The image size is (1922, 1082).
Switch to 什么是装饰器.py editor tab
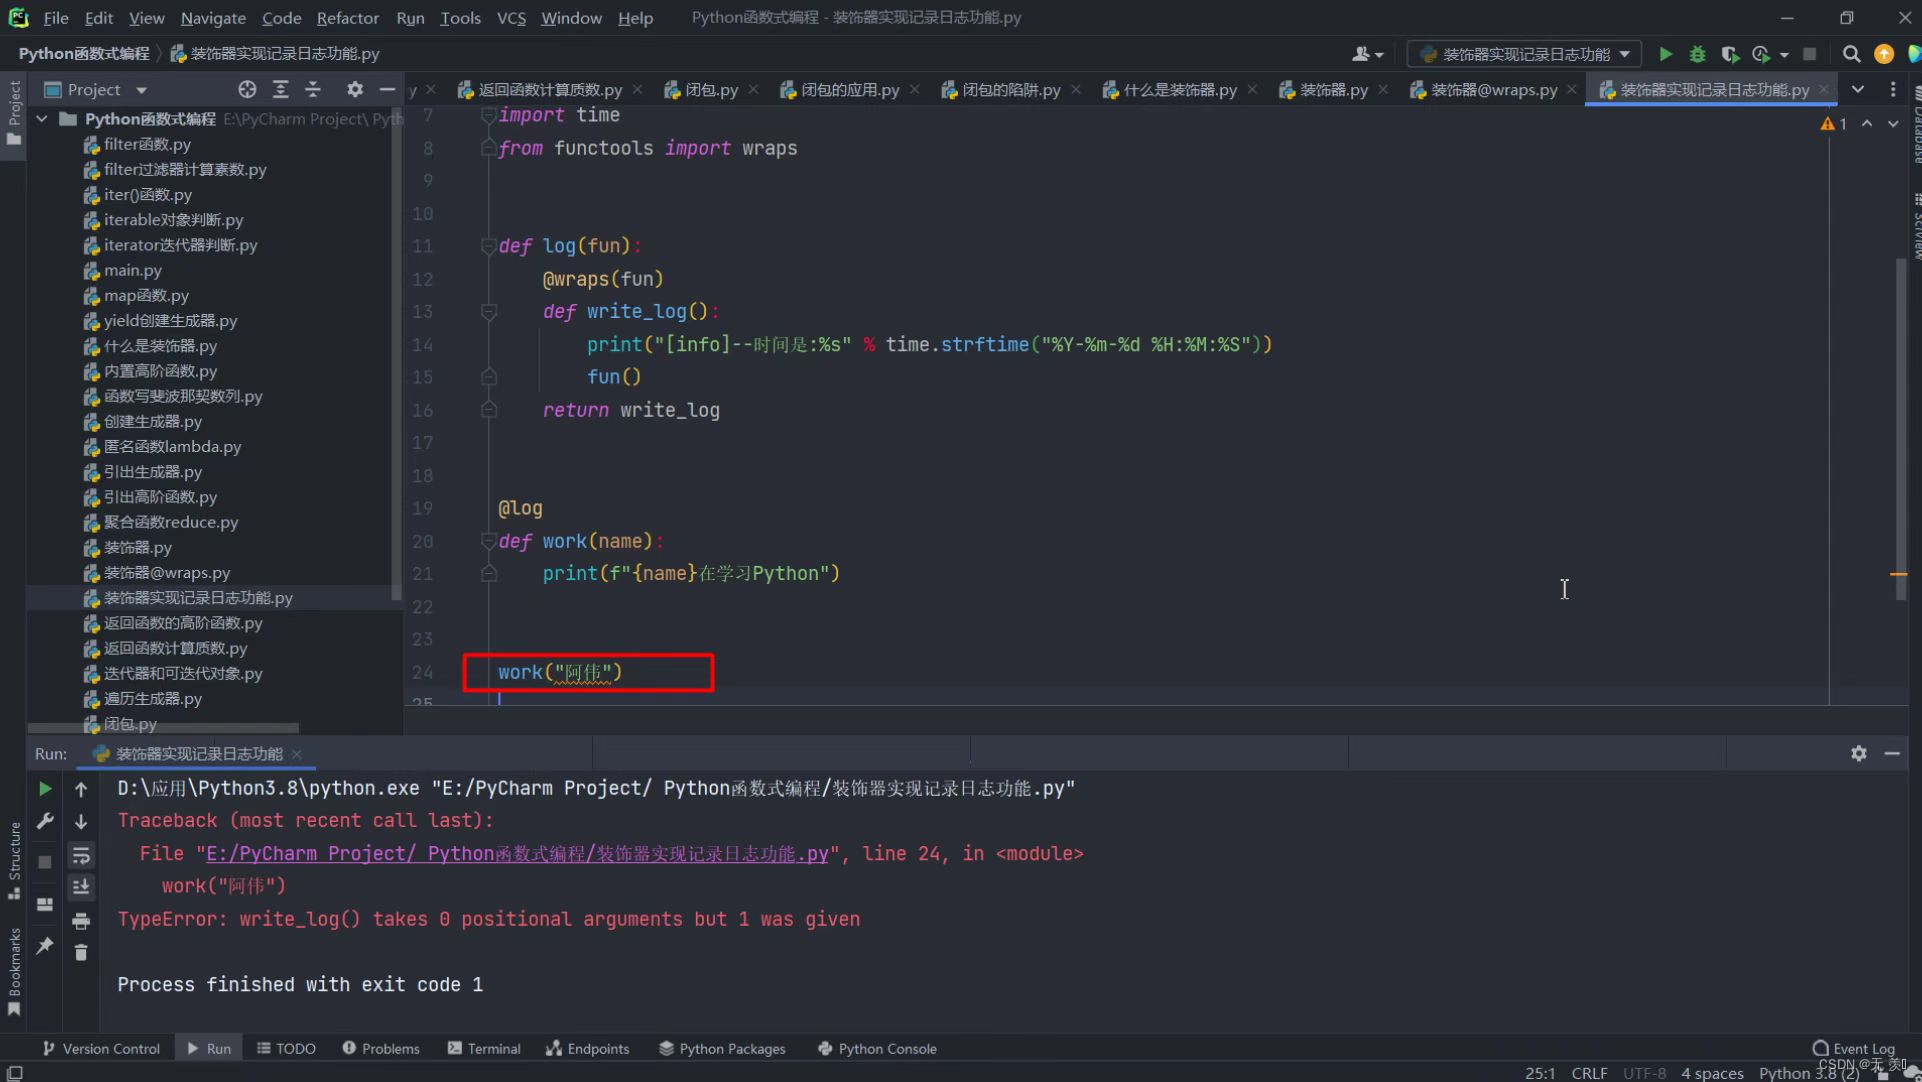pyautogui.click(x=1179, y=90)
